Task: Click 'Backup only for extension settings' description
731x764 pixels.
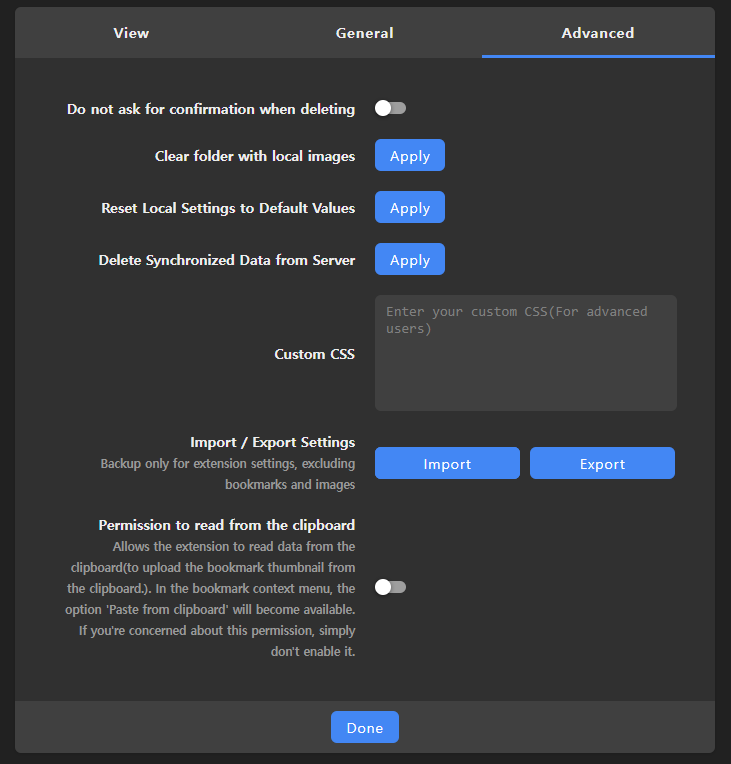Action: [228, 474]
